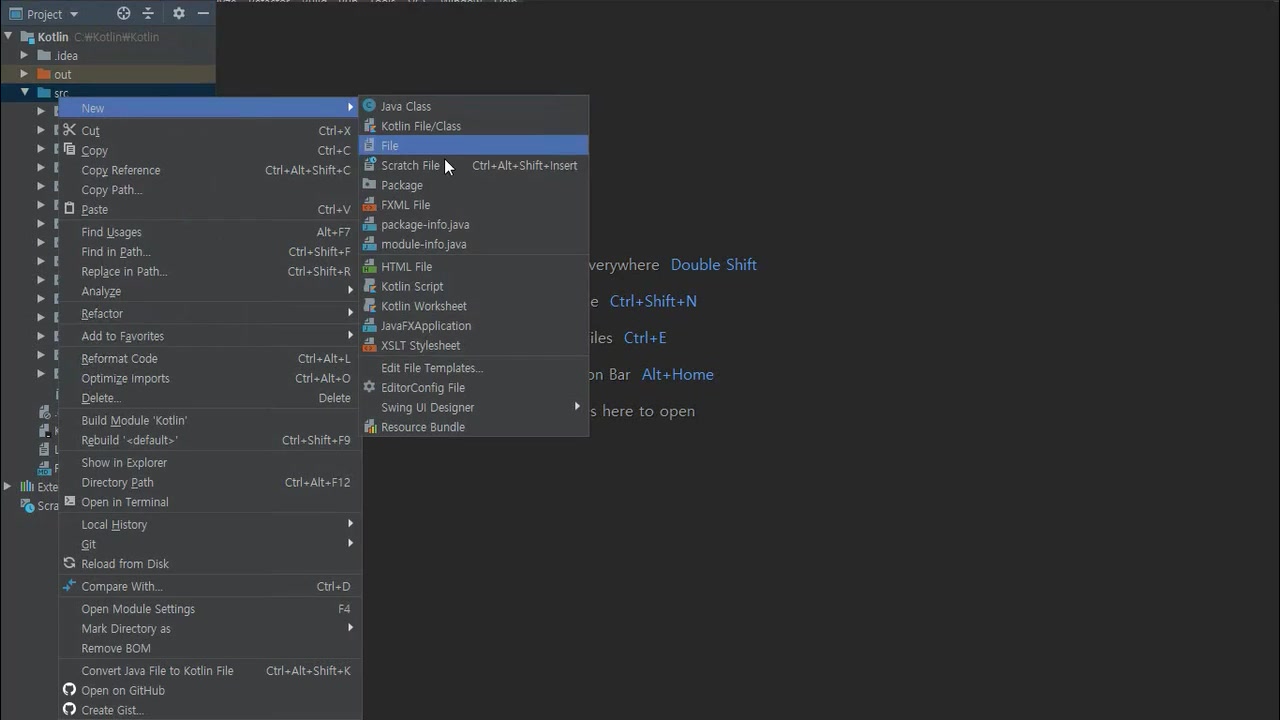Expand the out folder in tree
Viewport: 1280px width, 720px height.
[x=24, y=74]
